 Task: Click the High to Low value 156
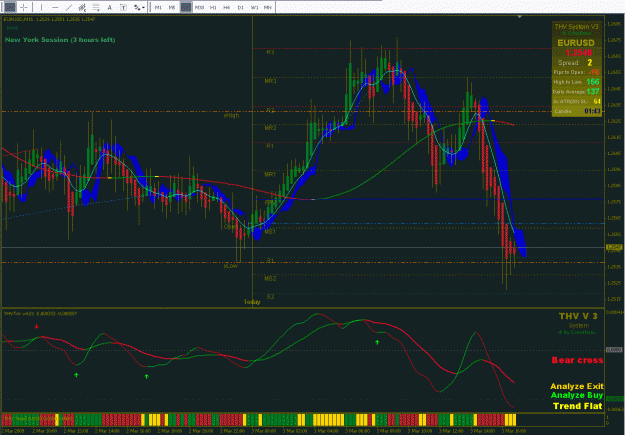click(x=593, y=82)
